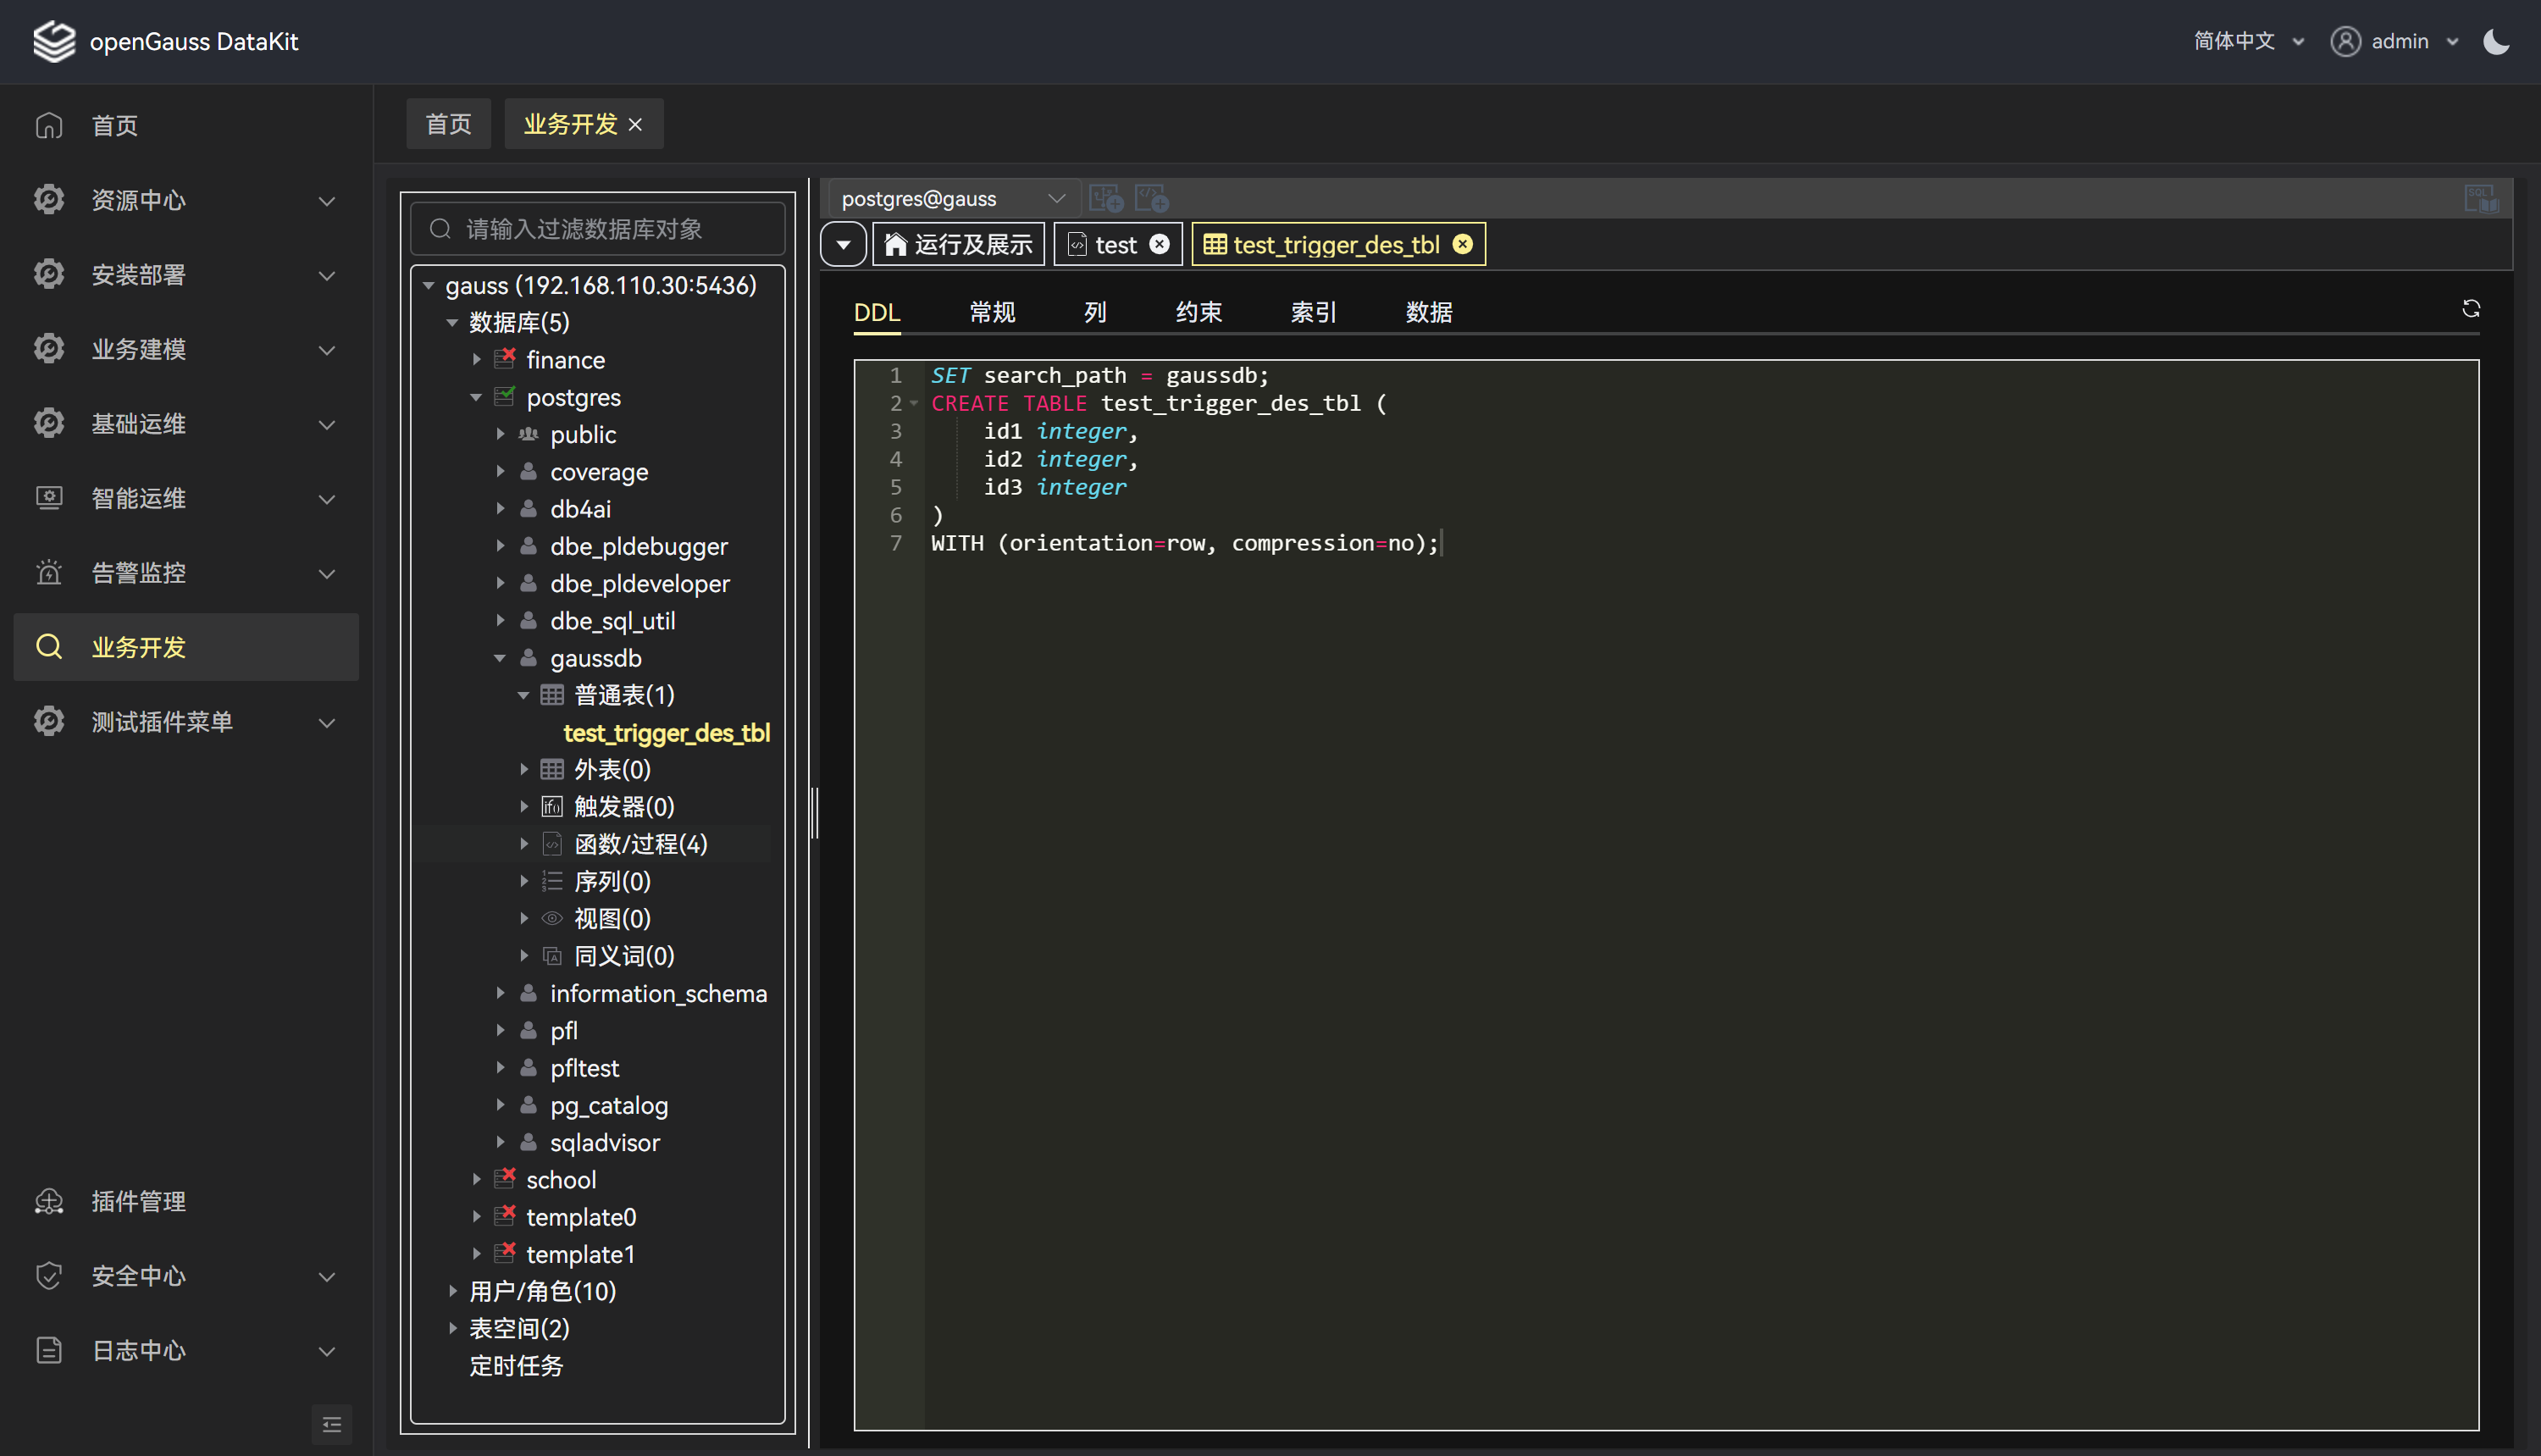Click the openGauss DataKit logo
The width and height of the screenshot is (2541, 1456).
[x=54, y=41]
